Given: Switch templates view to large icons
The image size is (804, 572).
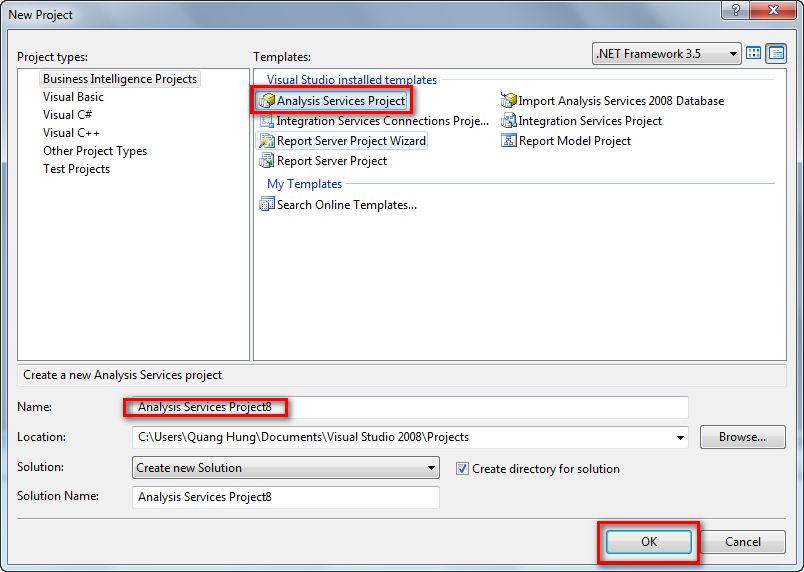Looking at the screenshot, I should point(753,53).
